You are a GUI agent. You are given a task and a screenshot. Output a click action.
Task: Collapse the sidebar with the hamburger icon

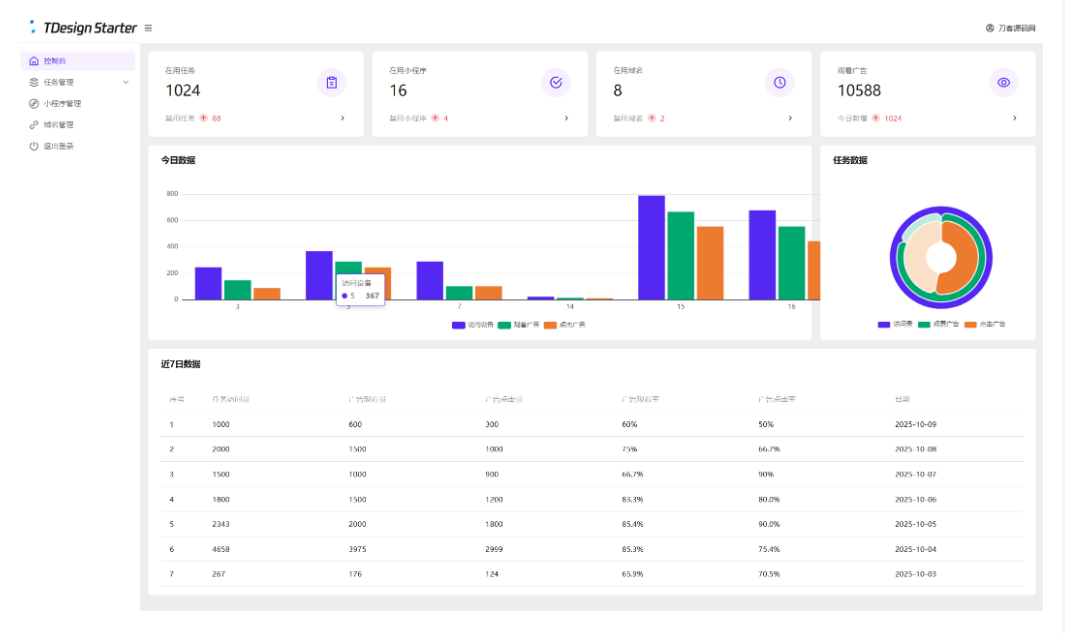[149, 28]
